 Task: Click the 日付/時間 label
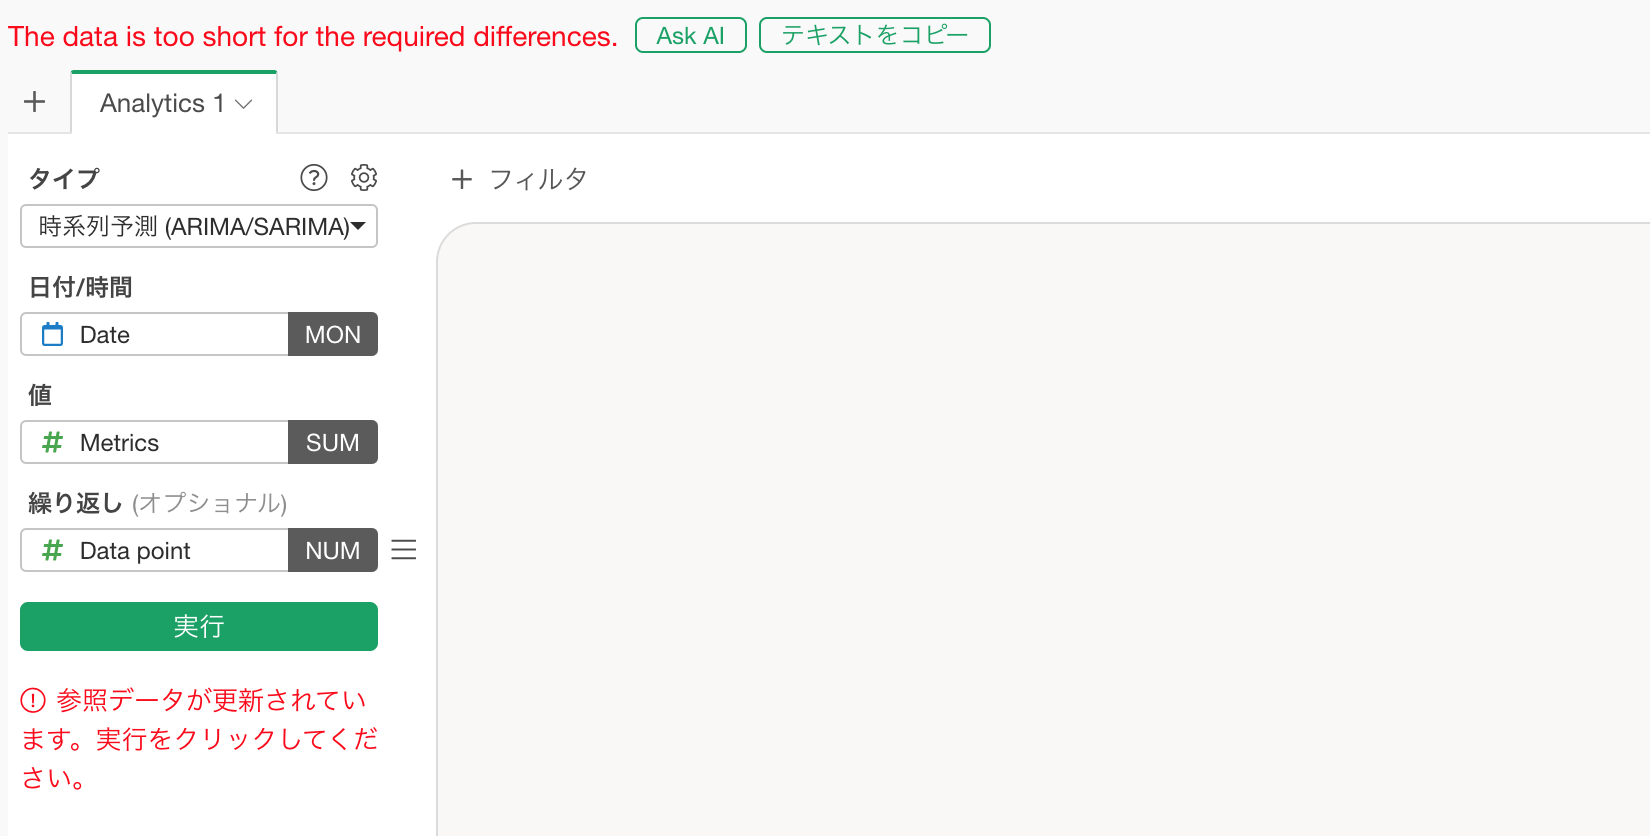[81, 288]
